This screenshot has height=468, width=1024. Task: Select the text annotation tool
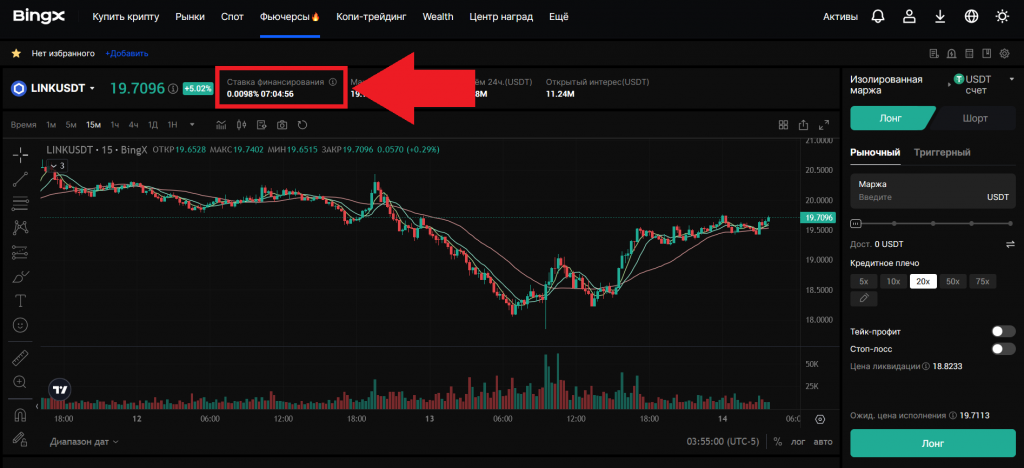20,300
